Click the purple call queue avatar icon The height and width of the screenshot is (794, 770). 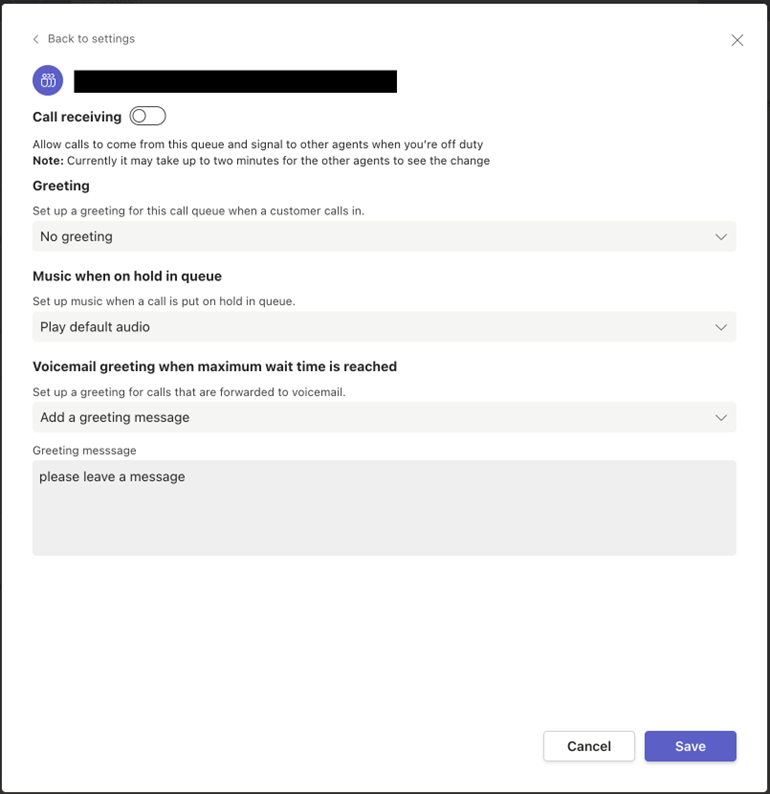point(48,81)
